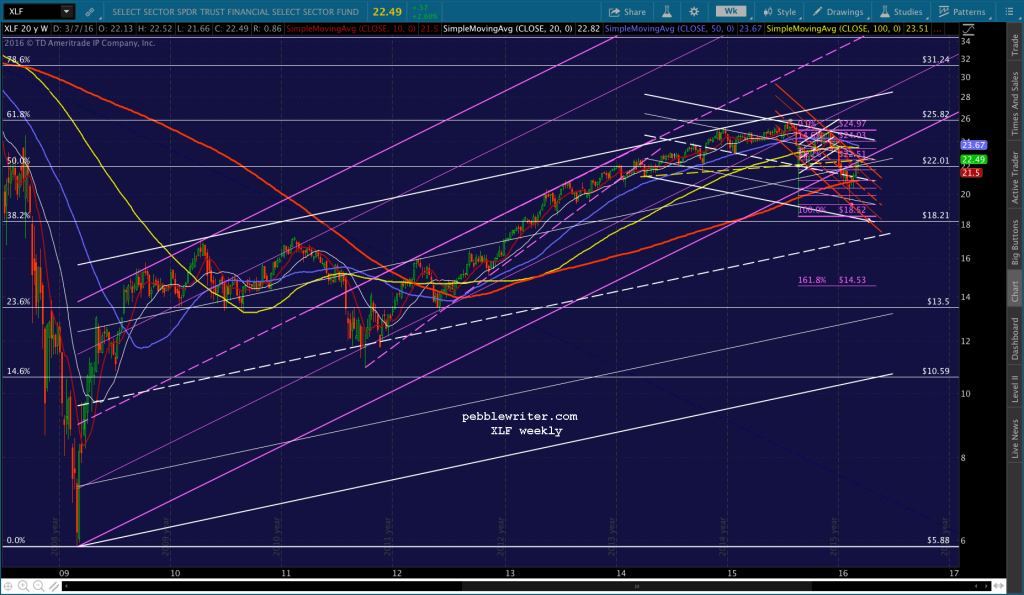Viewport: 1024px width, 595px height.
Task: Click the 22.49 last price in header
Action: 387,12
